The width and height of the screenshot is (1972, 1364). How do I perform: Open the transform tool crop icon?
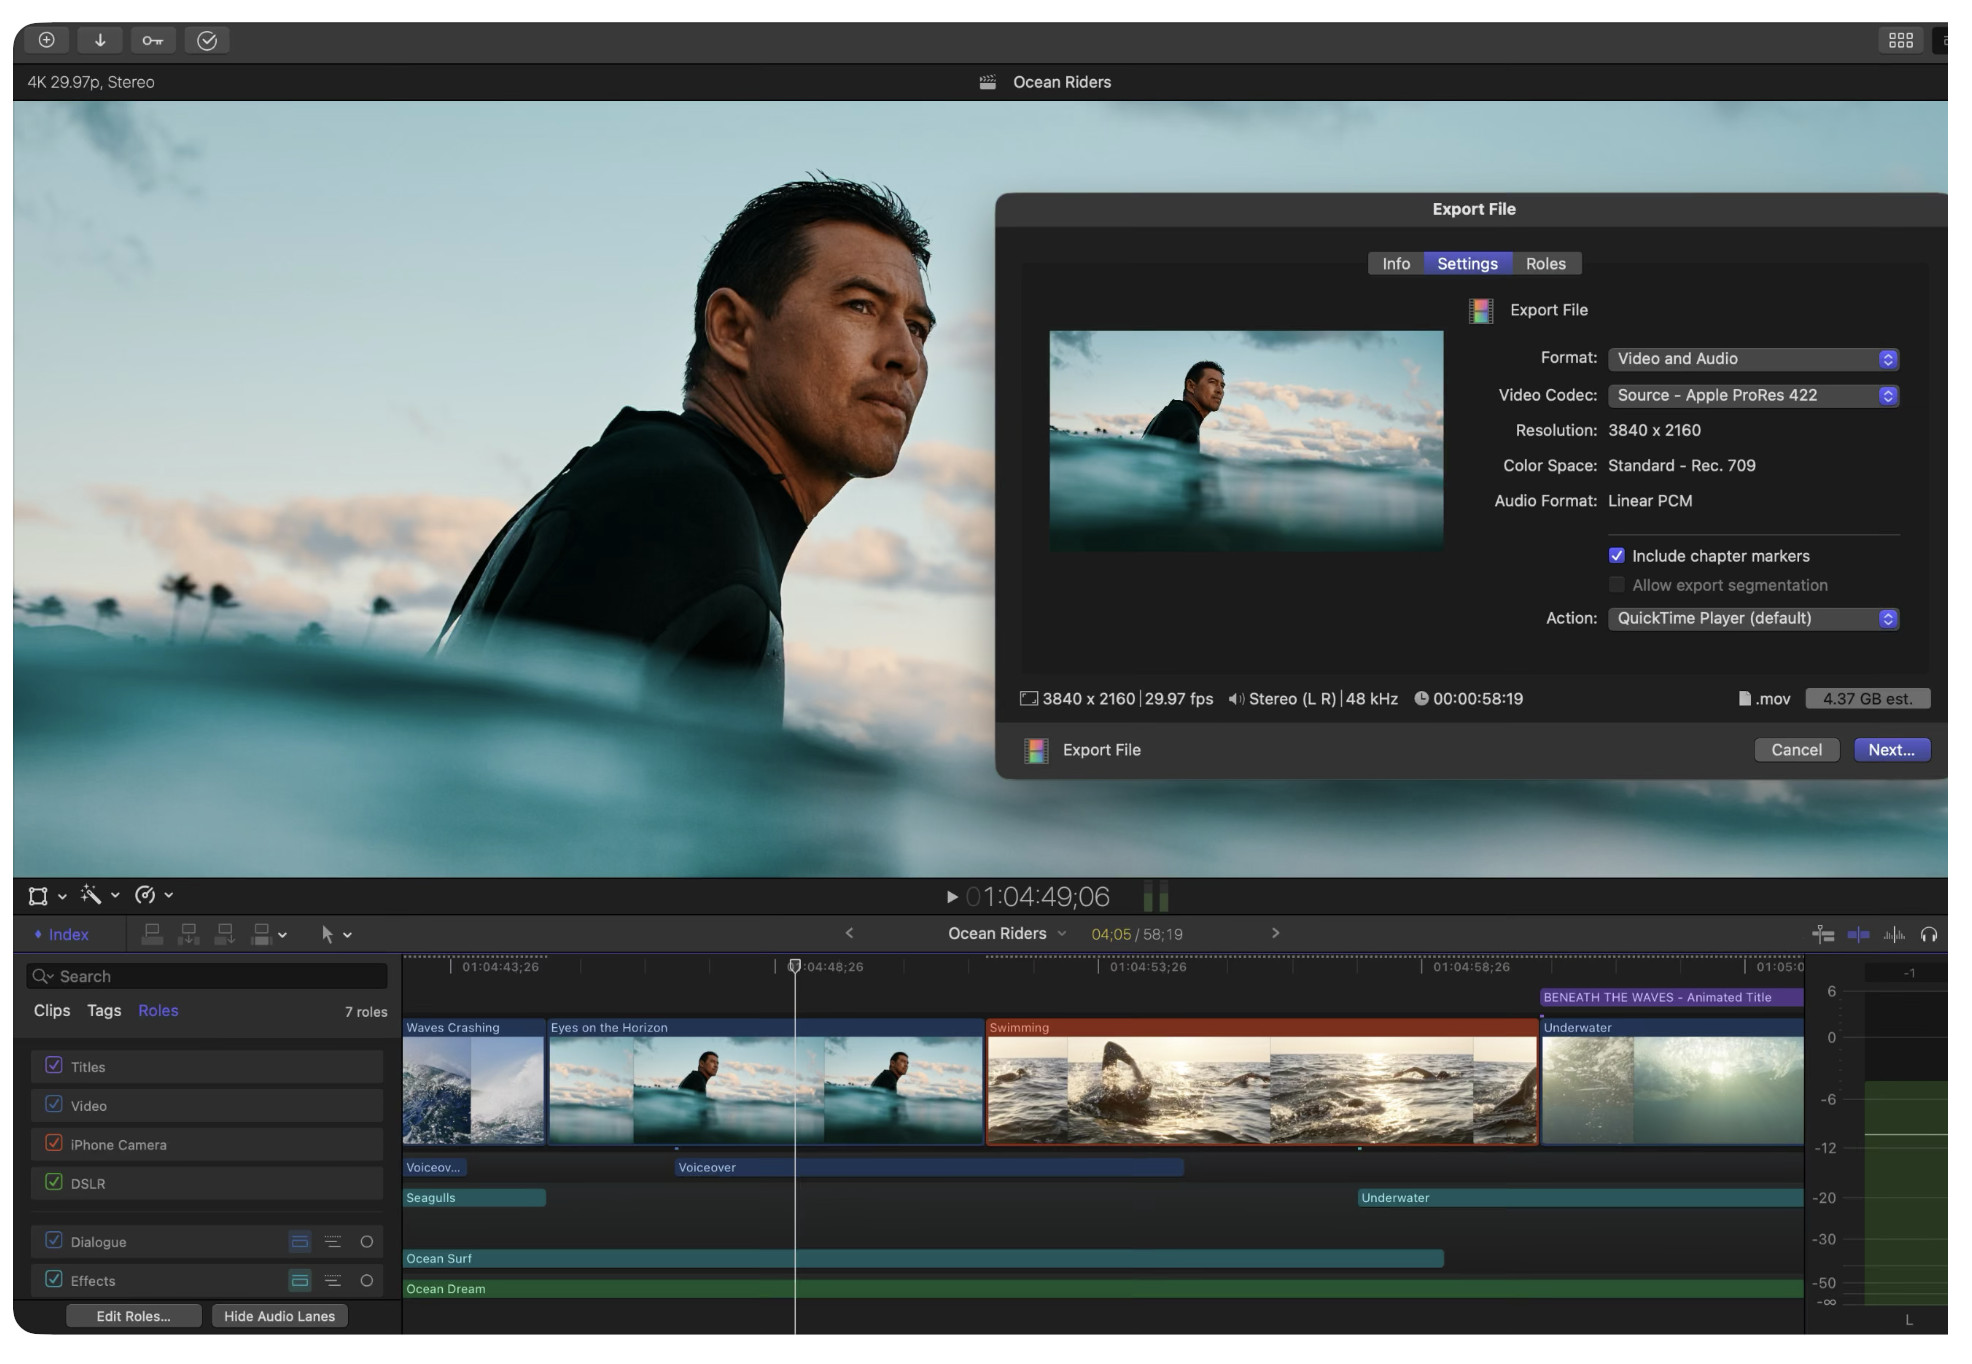(38, 895)
